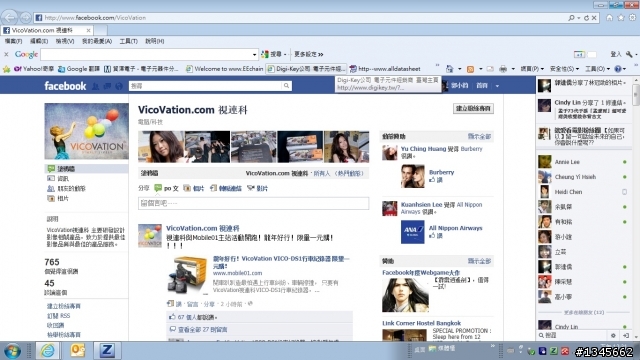The width and height of the screenshot is (640, 360).
Task: Click the VicoVation balloon profile picture
Action: [87, 131]
